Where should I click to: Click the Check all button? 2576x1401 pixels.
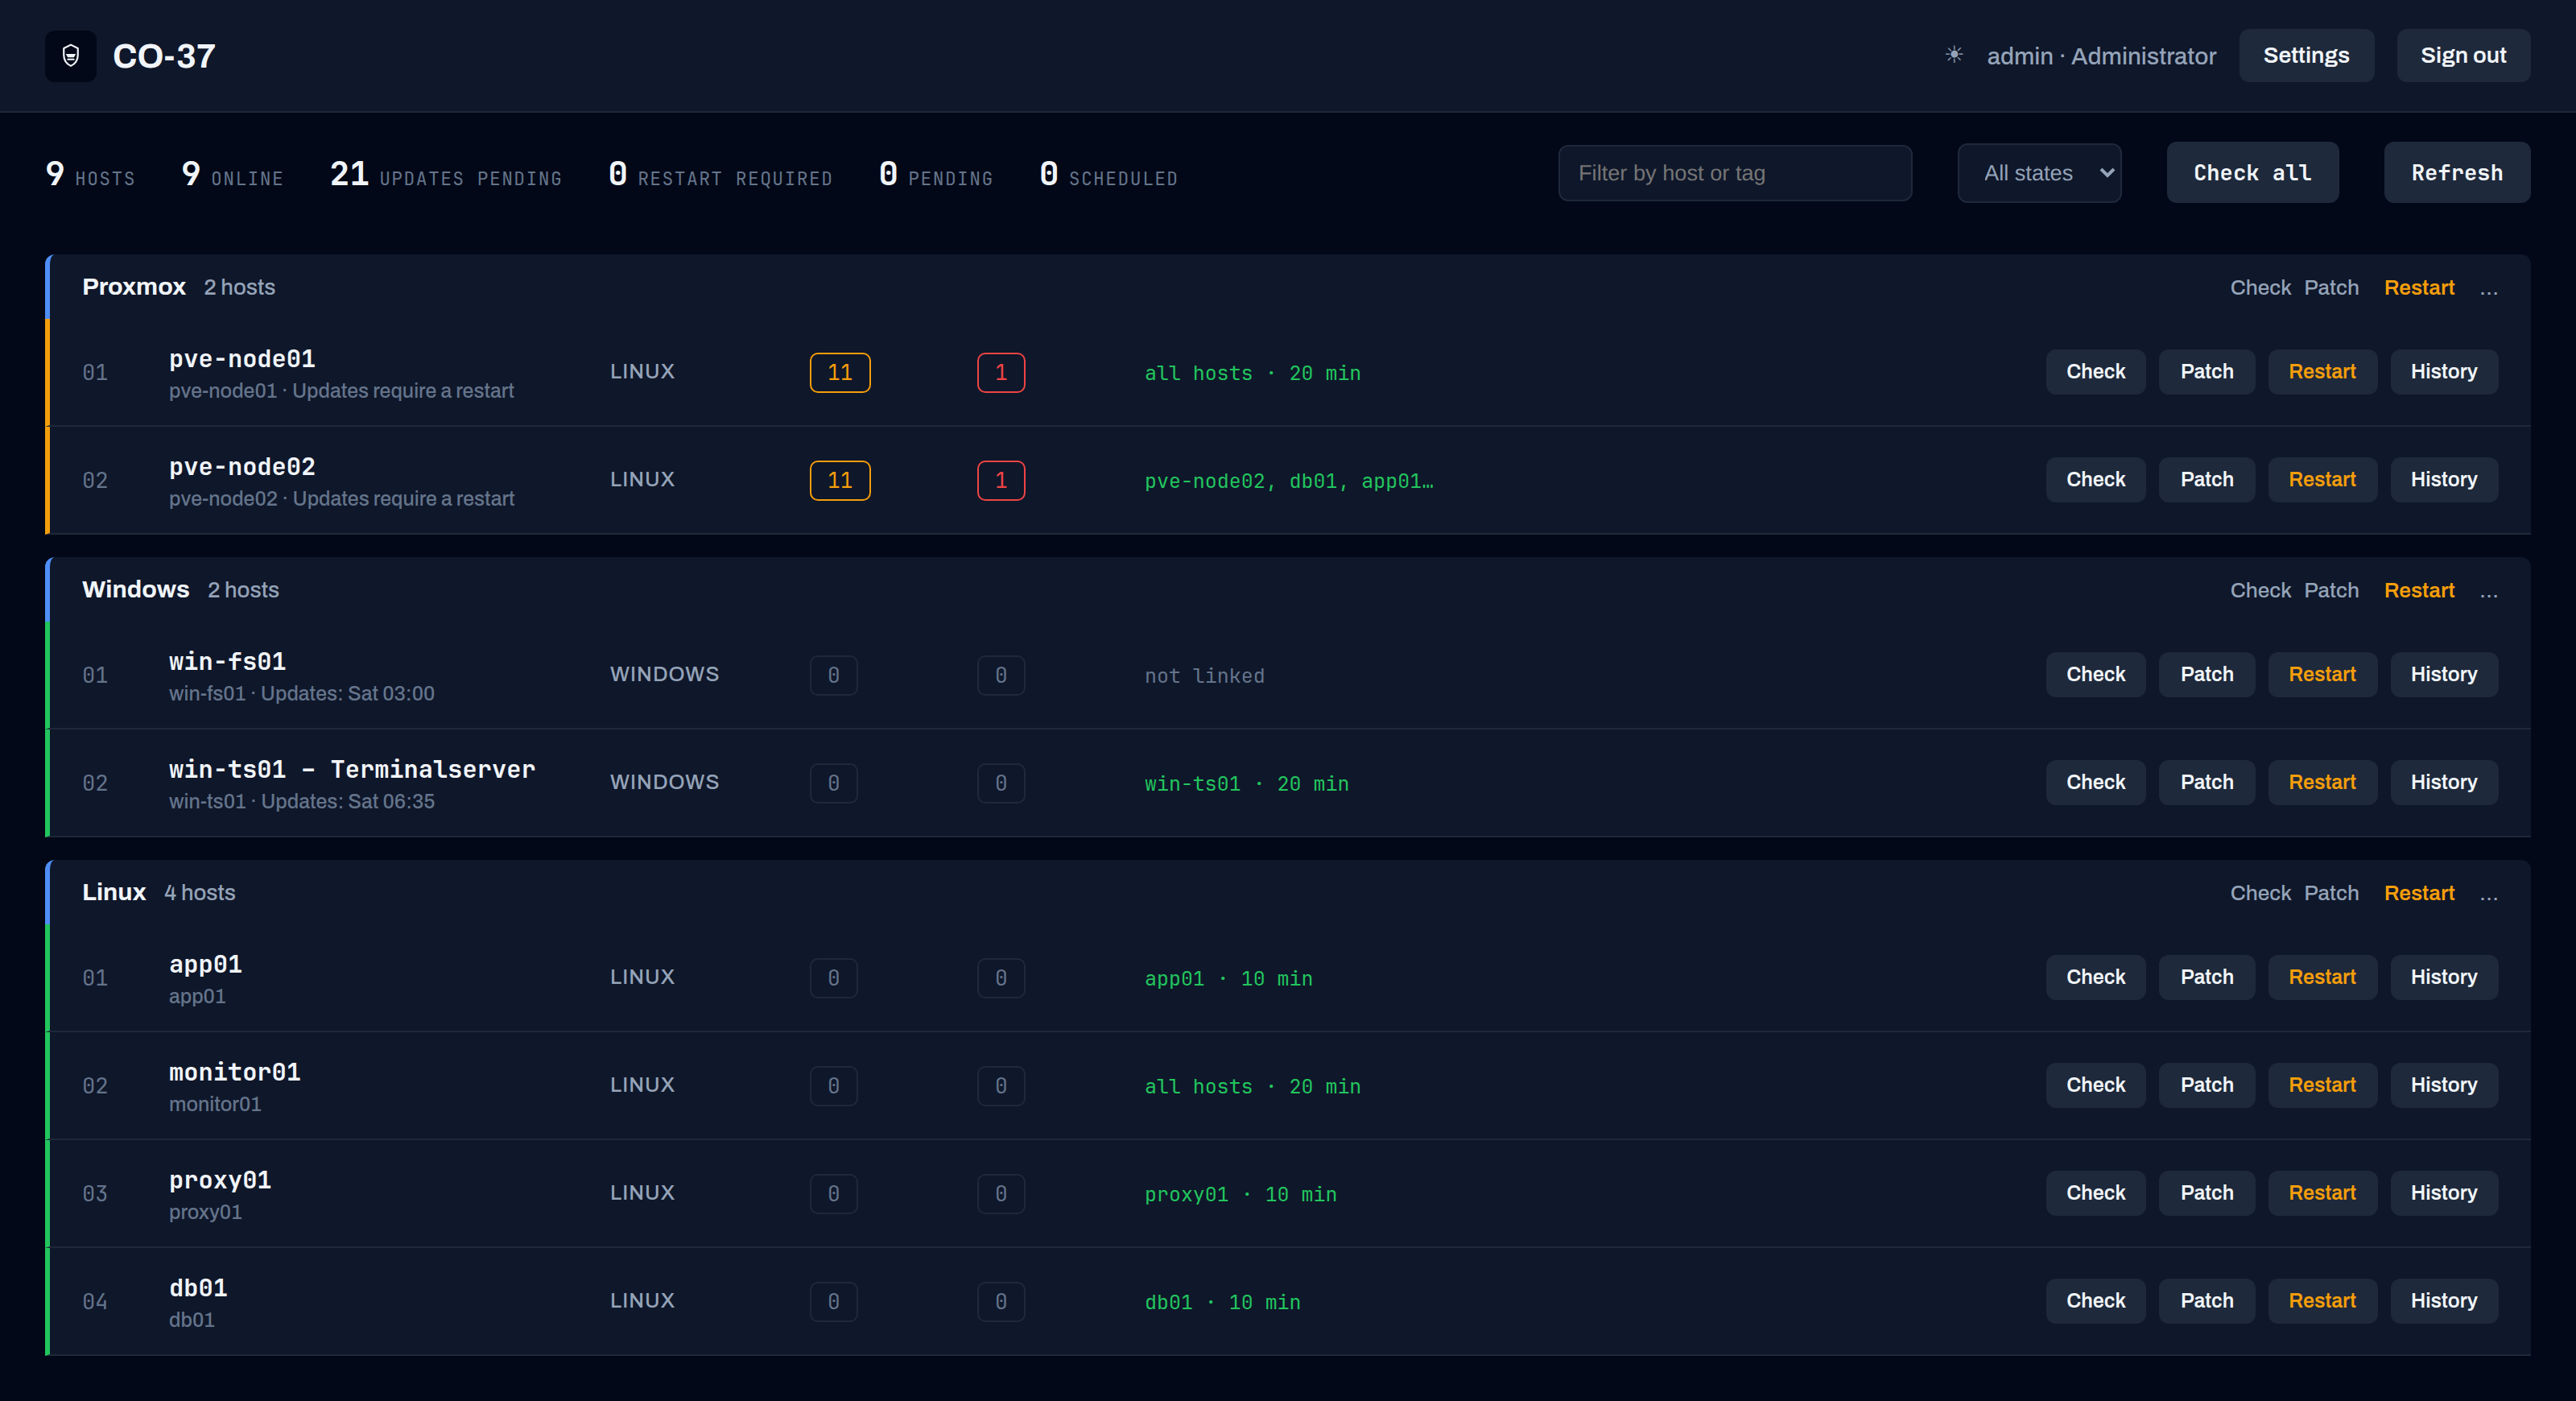[2251, 173]
